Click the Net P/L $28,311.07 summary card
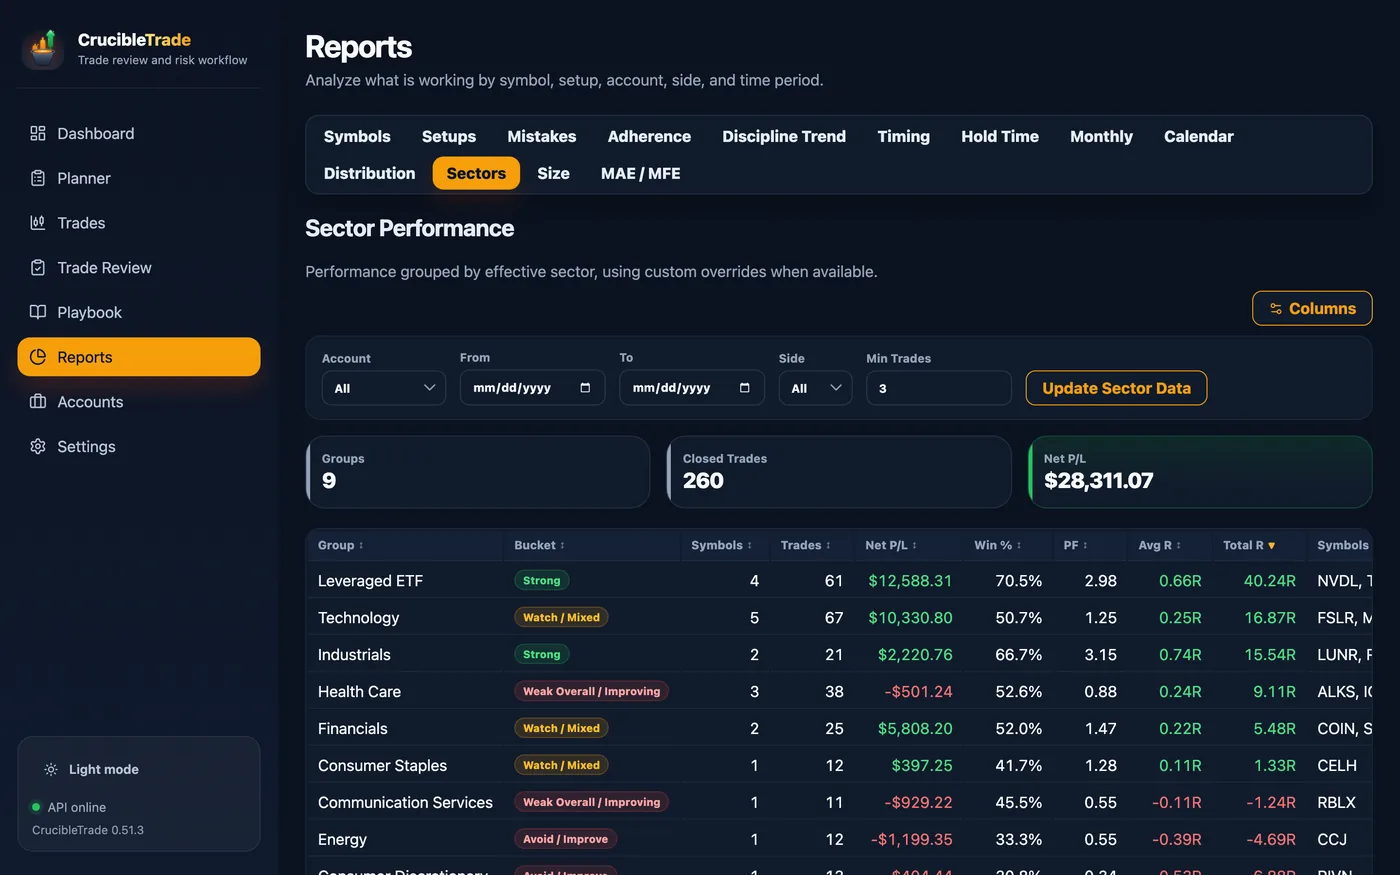 (1200, 472)
